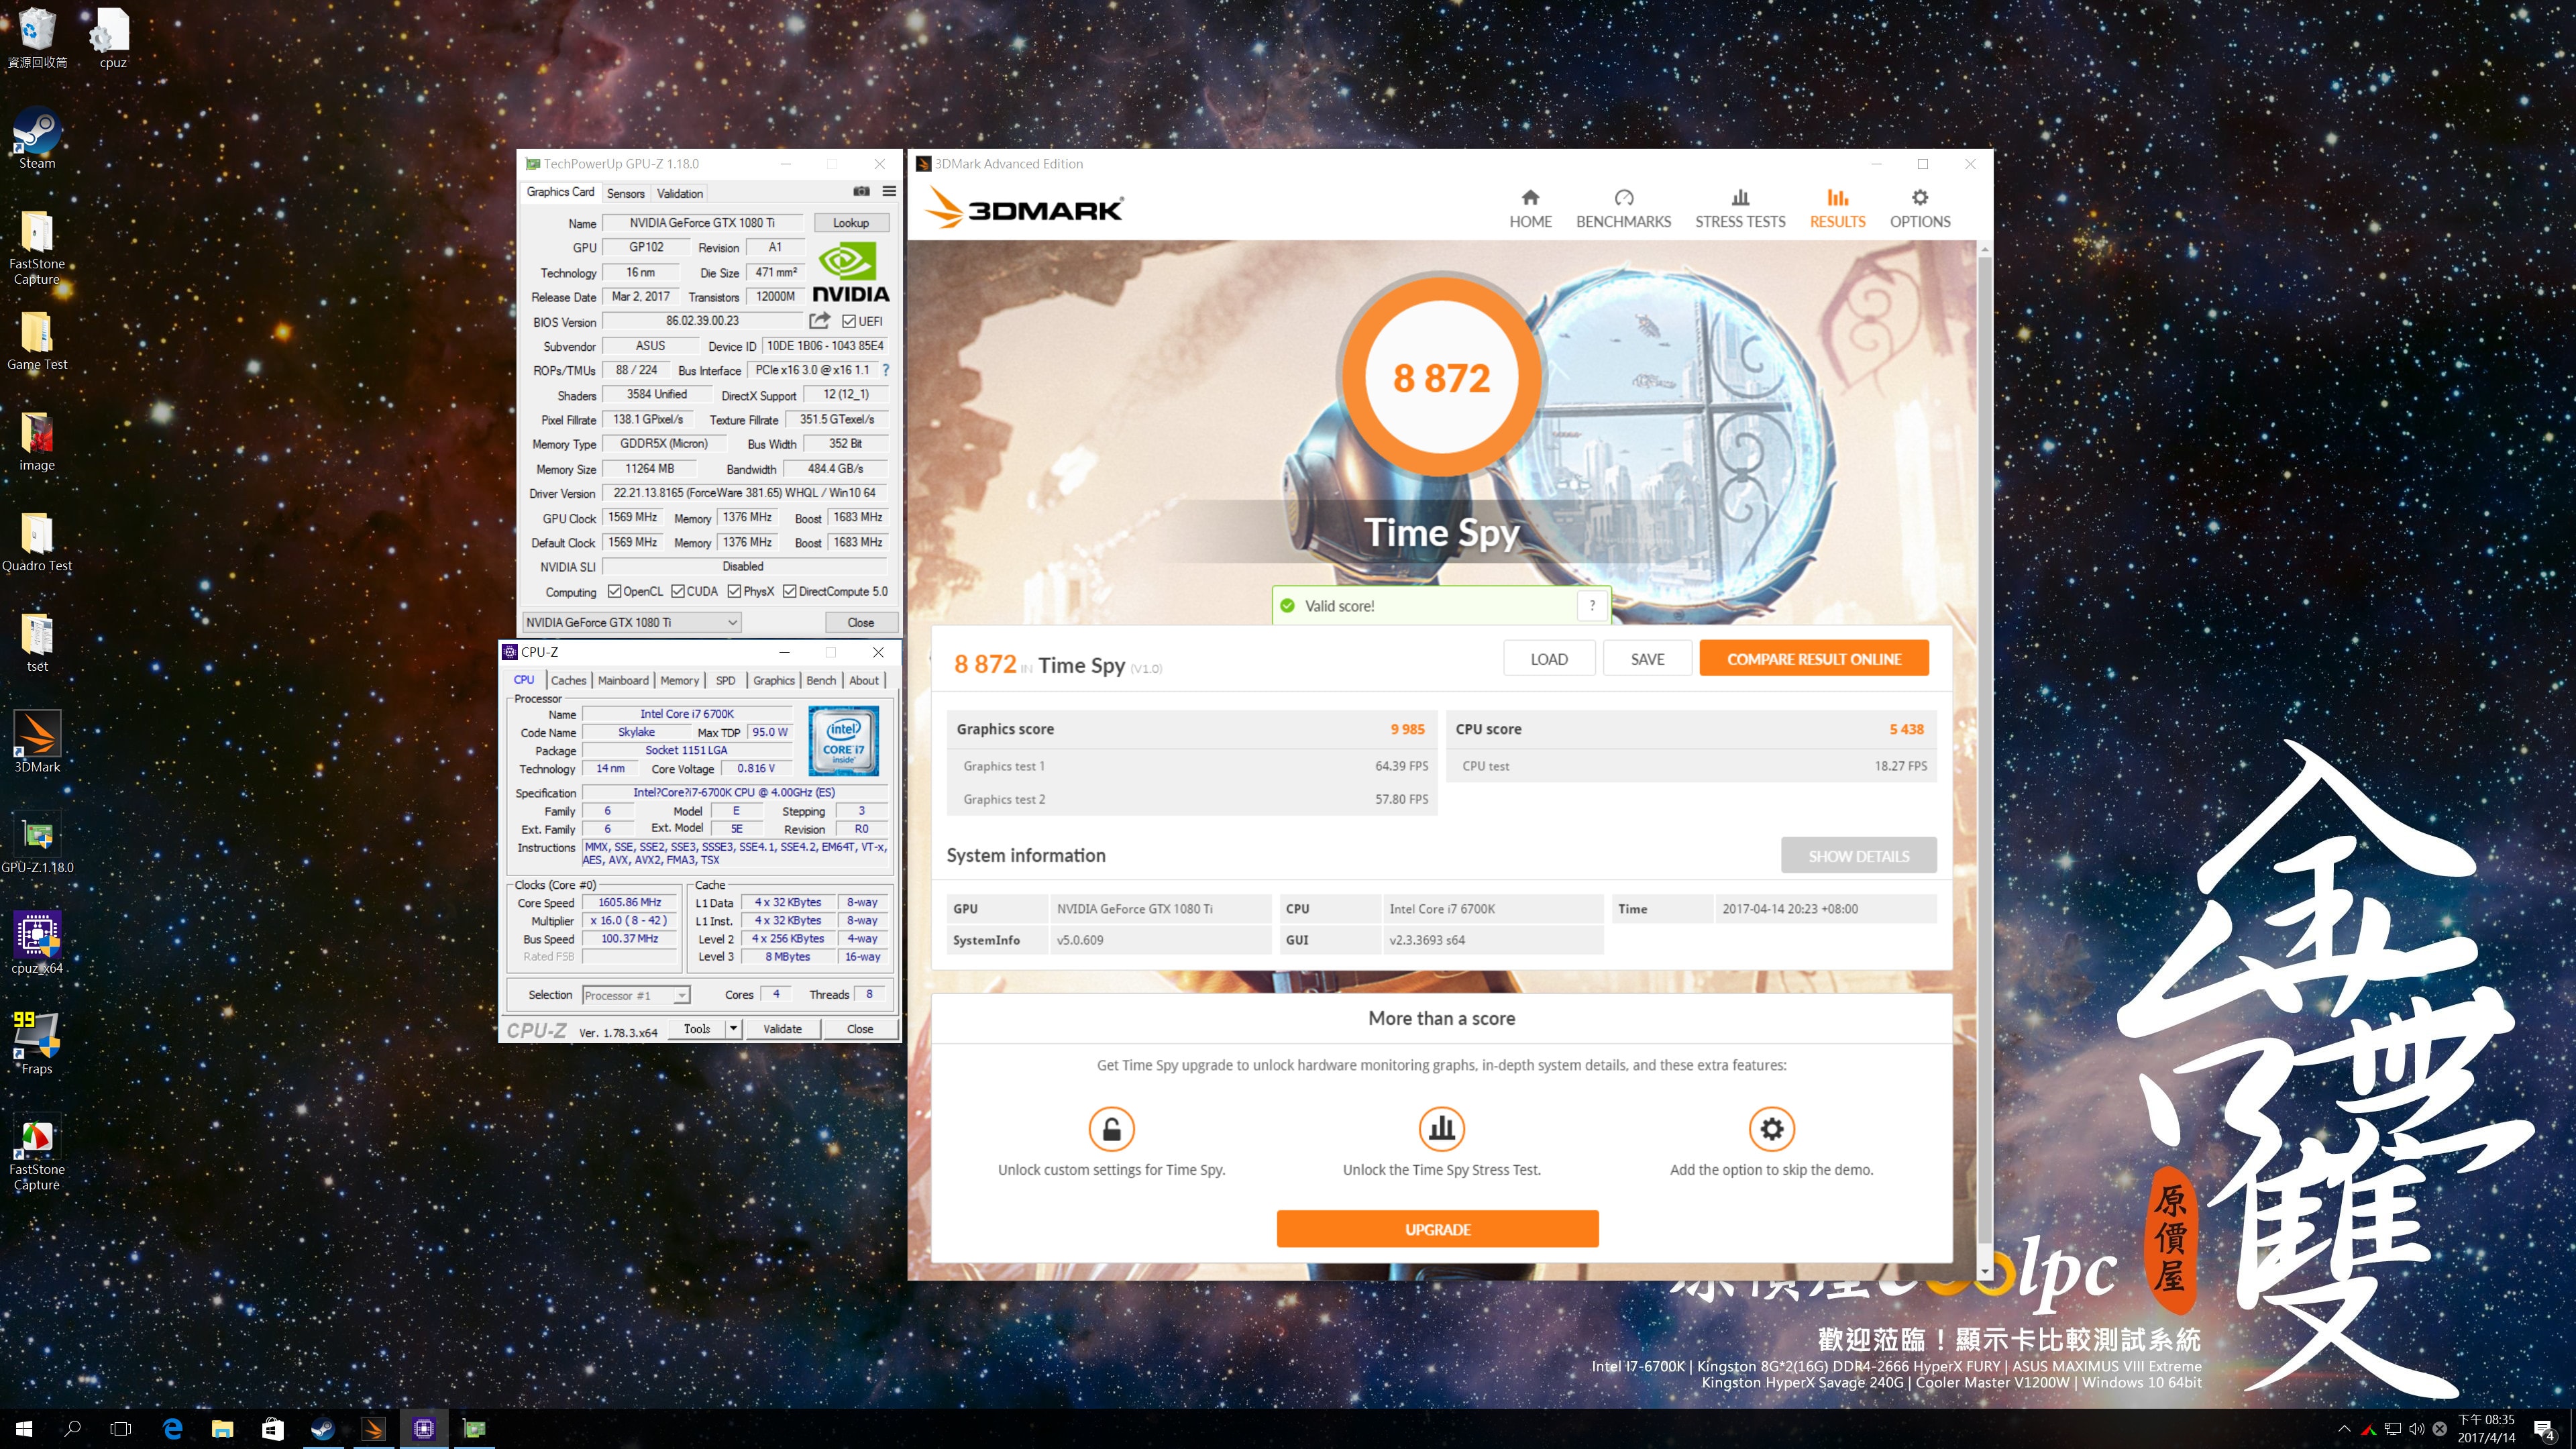Click LOAD in 3DMark results
Screen dimensions: 2576x1449
coord(1549,659)
